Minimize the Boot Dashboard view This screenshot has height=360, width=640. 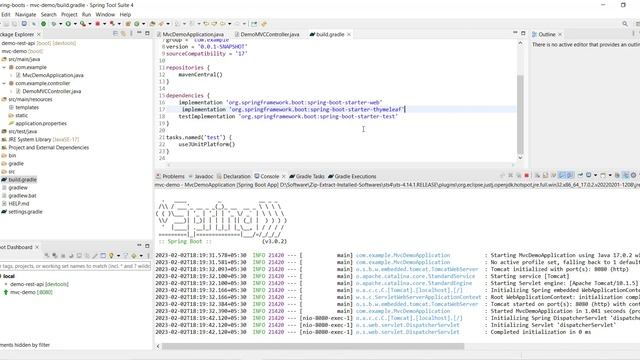pyautogui.click(x=139, y=245)
